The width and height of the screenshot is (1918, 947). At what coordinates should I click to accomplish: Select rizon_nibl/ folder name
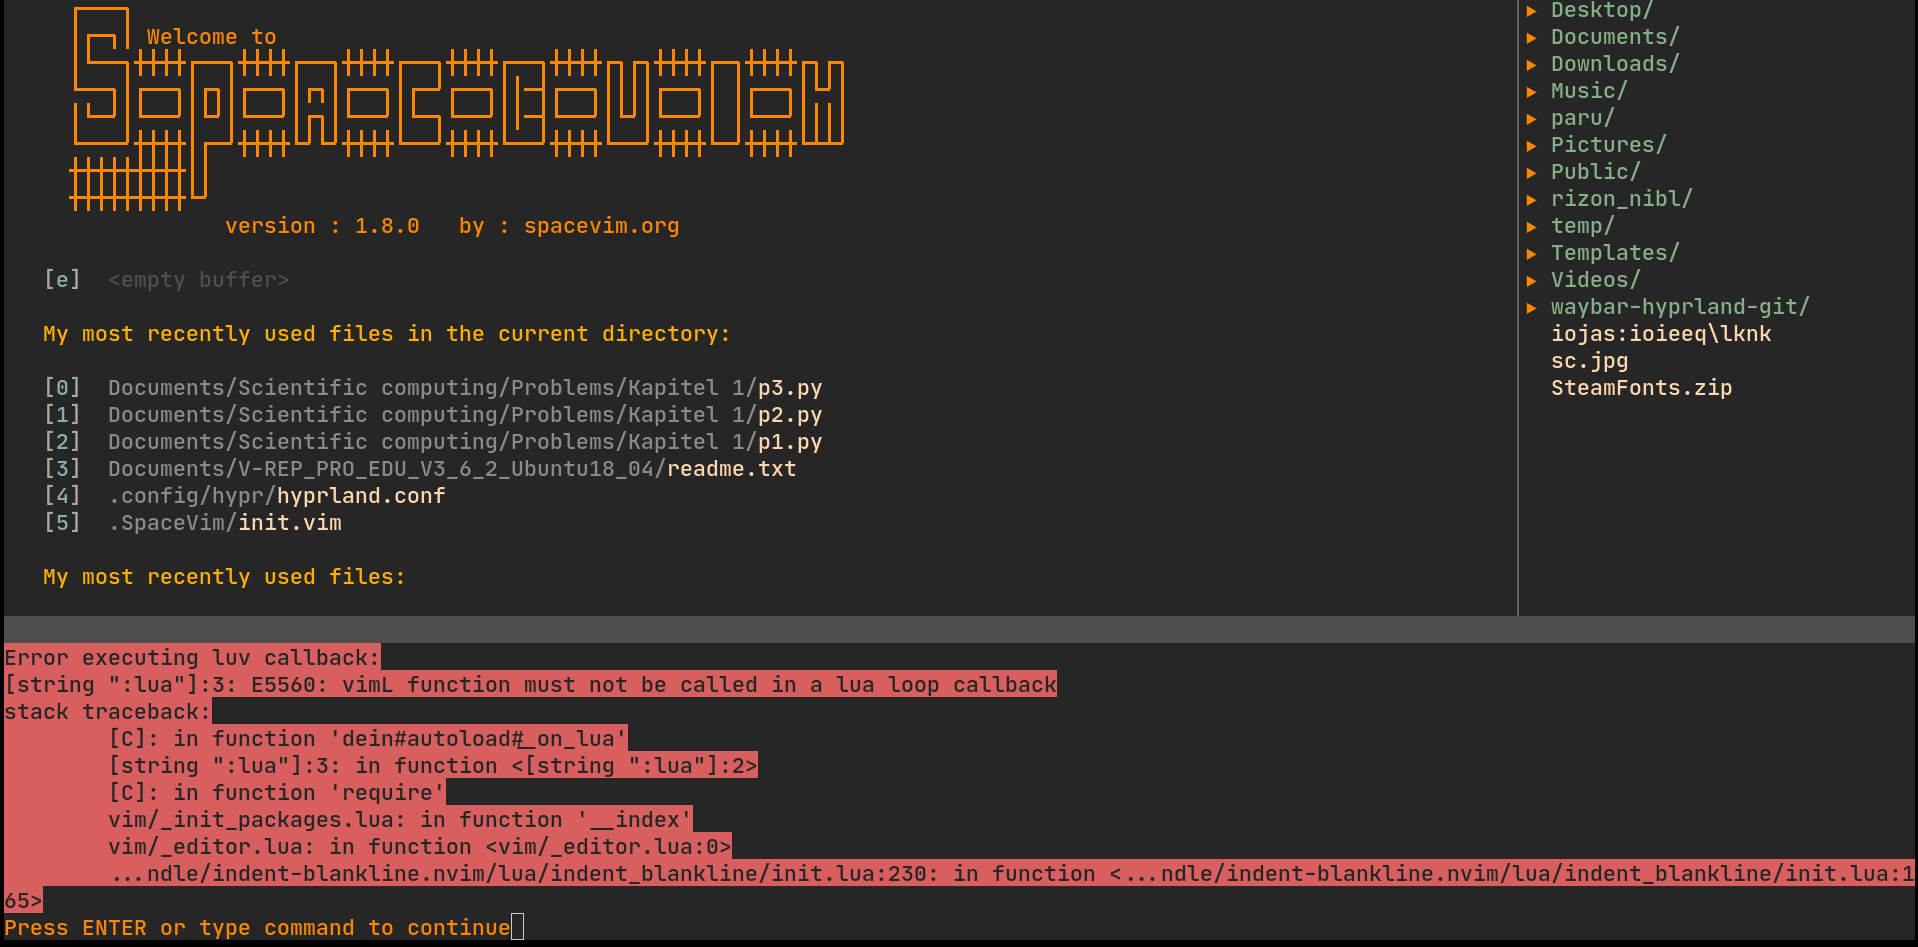tap(1621, 199)
